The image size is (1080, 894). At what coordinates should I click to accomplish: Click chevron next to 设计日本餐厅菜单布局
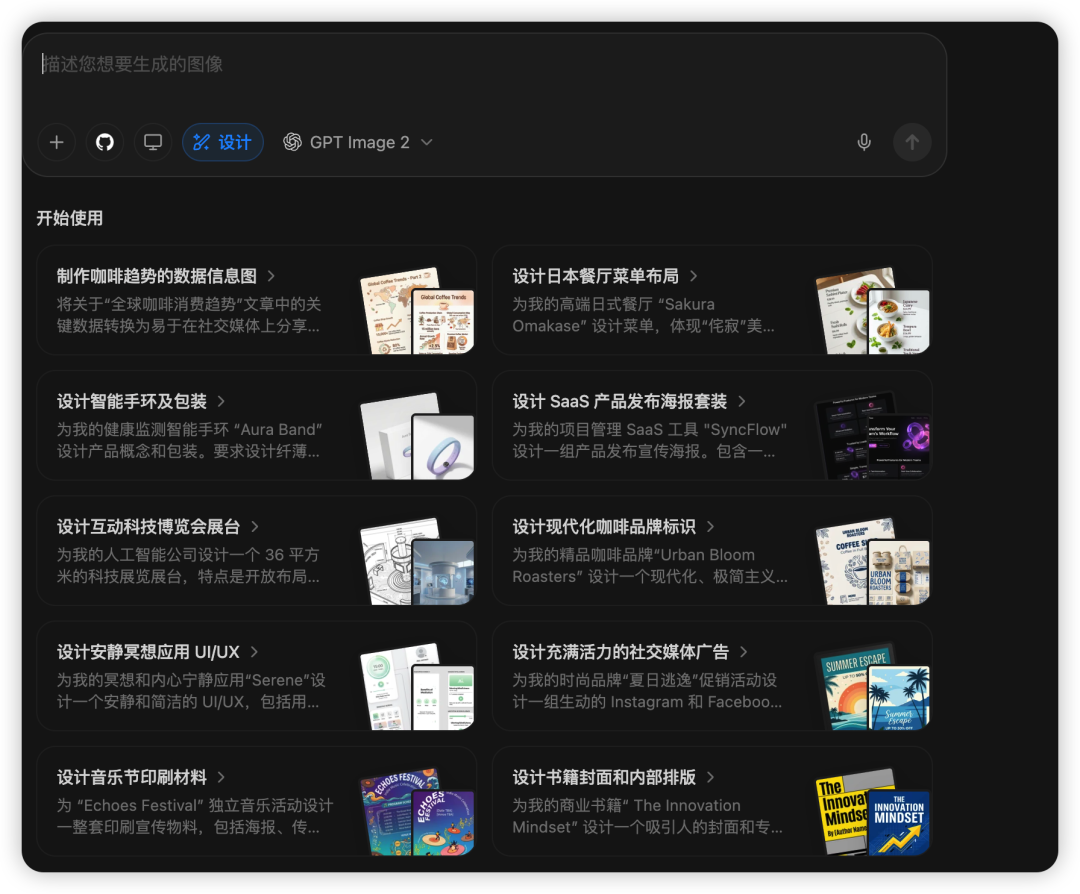694,276
